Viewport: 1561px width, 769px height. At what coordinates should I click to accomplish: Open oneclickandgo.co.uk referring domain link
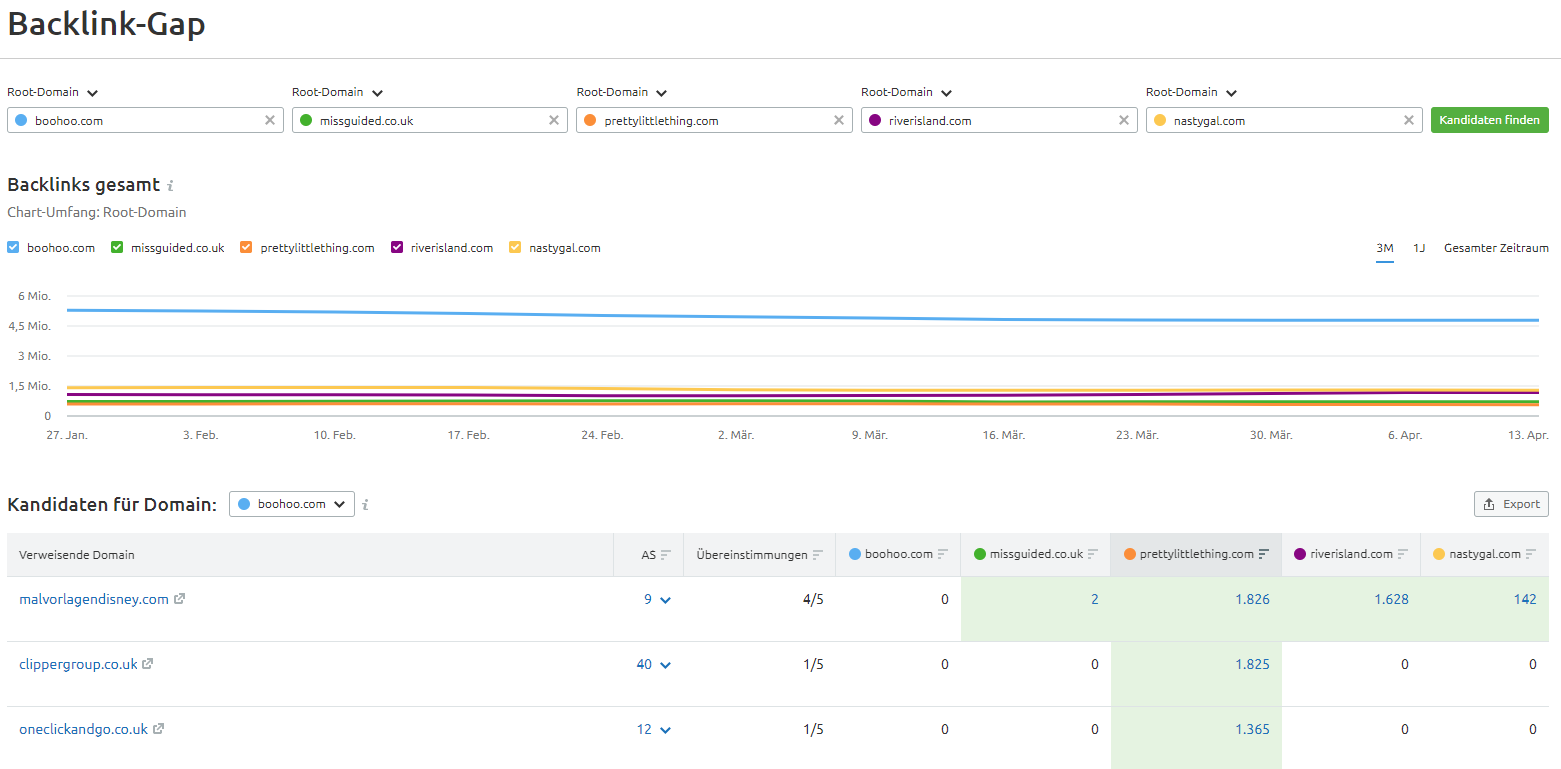[83, 729]
